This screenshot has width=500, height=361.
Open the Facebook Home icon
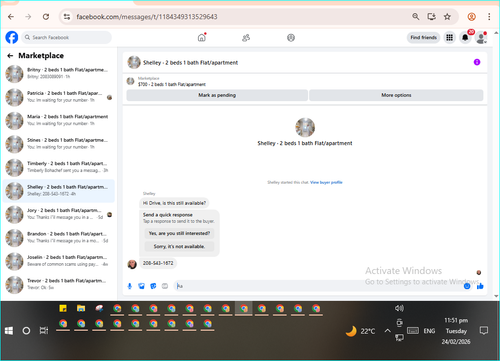tap(202, 38)
